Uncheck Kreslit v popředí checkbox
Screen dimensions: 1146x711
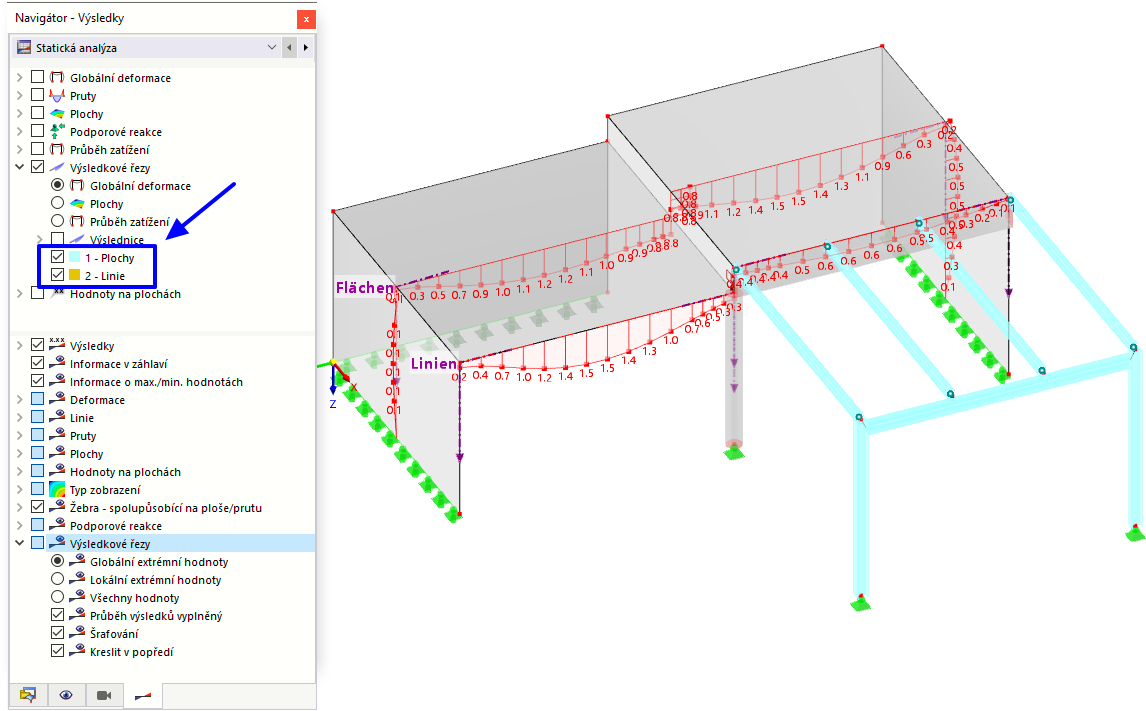[x=57, y=650]
